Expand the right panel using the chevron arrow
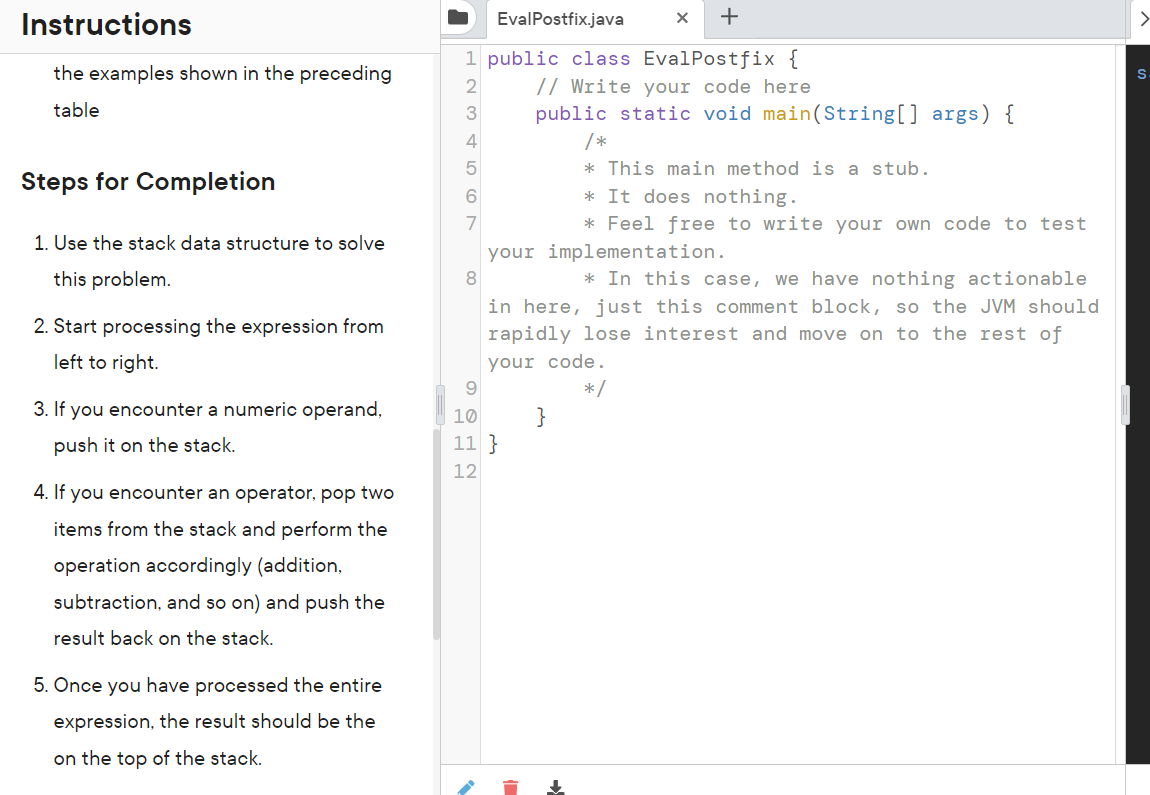 tap(1143, 17)
